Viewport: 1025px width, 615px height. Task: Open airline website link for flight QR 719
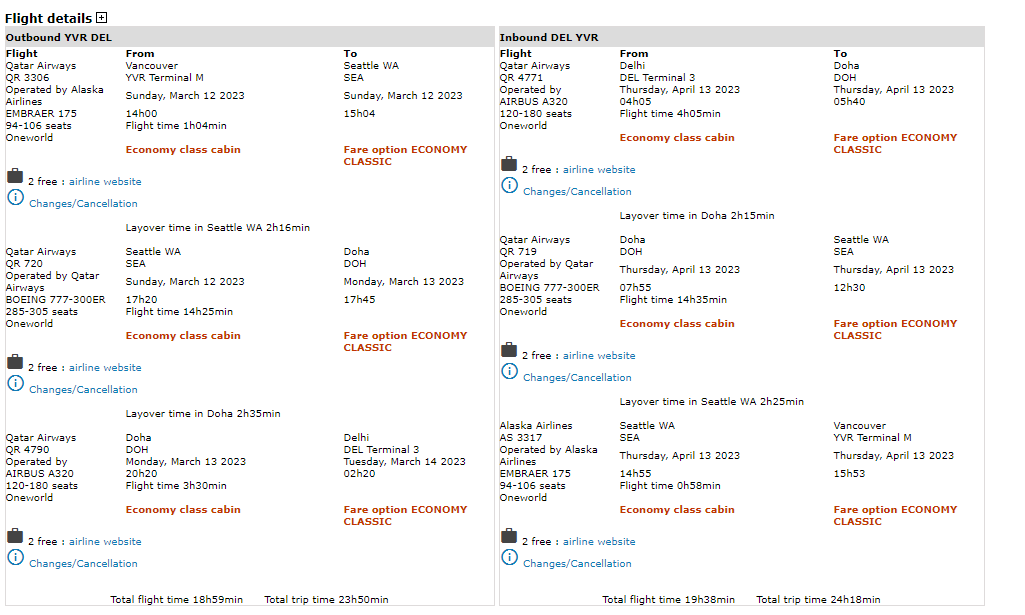coord(599,356)
